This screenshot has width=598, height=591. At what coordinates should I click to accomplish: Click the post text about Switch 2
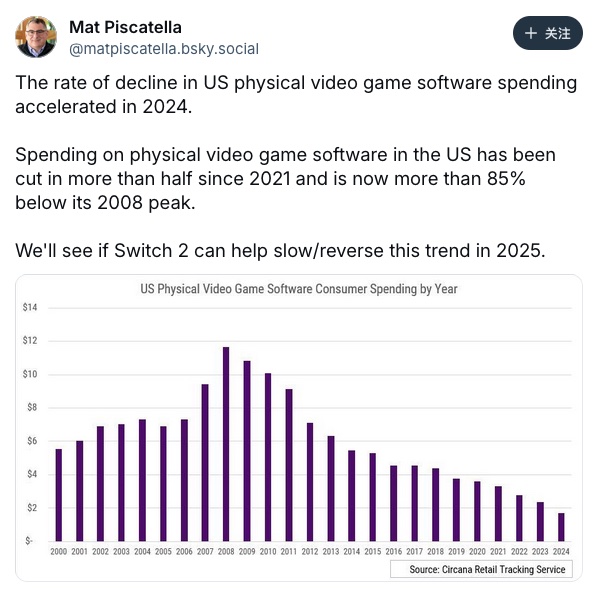coord(280,251)
